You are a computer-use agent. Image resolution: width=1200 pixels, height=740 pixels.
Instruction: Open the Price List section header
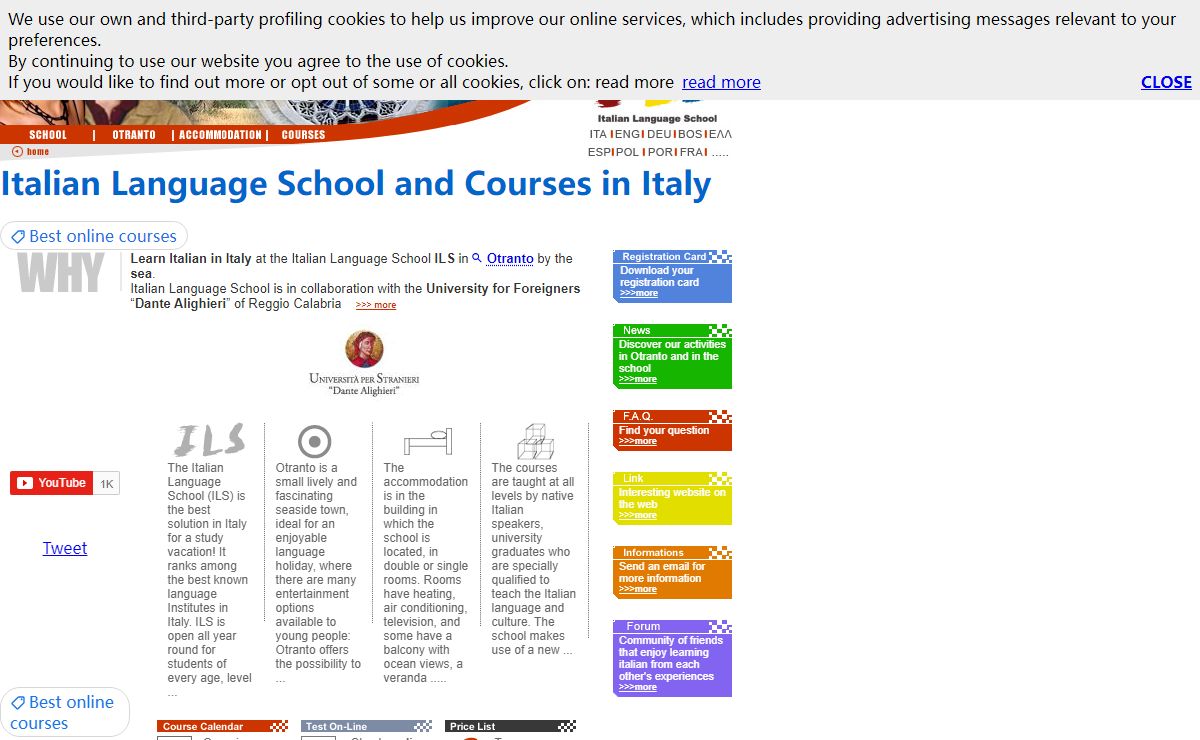click(x=511, y=726)
